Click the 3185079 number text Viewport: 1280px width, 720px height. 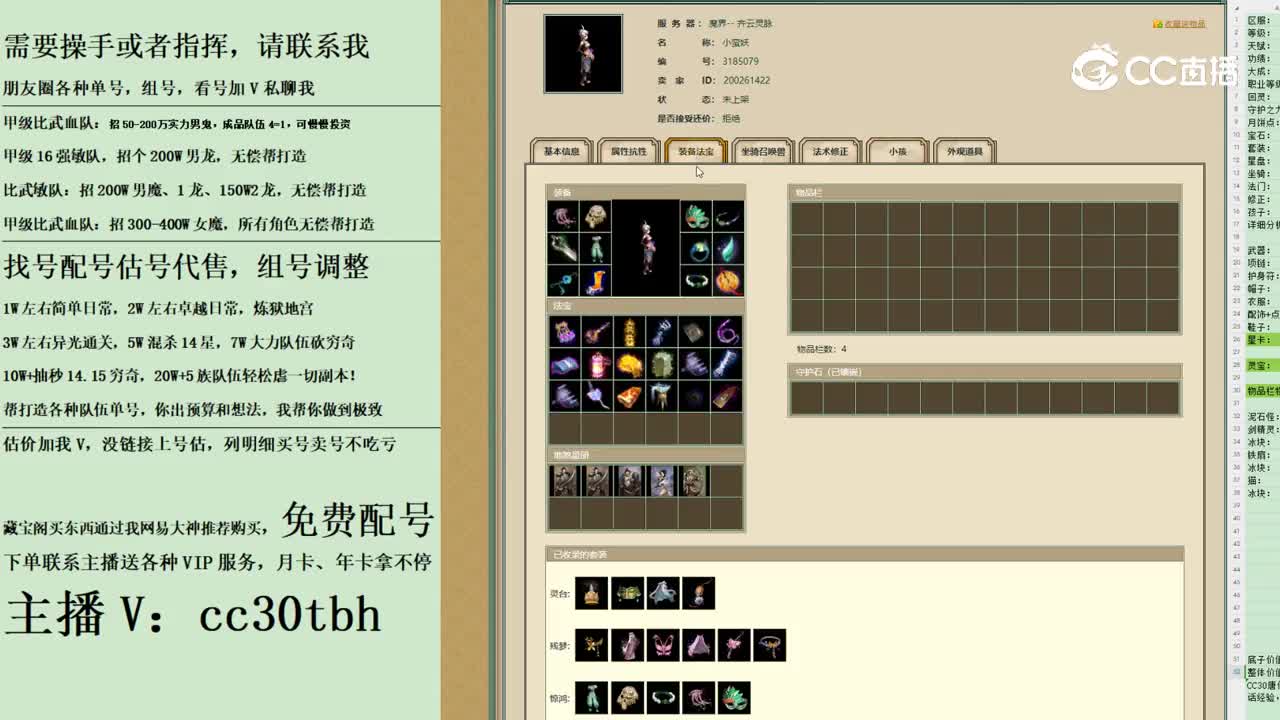[740, 61]
